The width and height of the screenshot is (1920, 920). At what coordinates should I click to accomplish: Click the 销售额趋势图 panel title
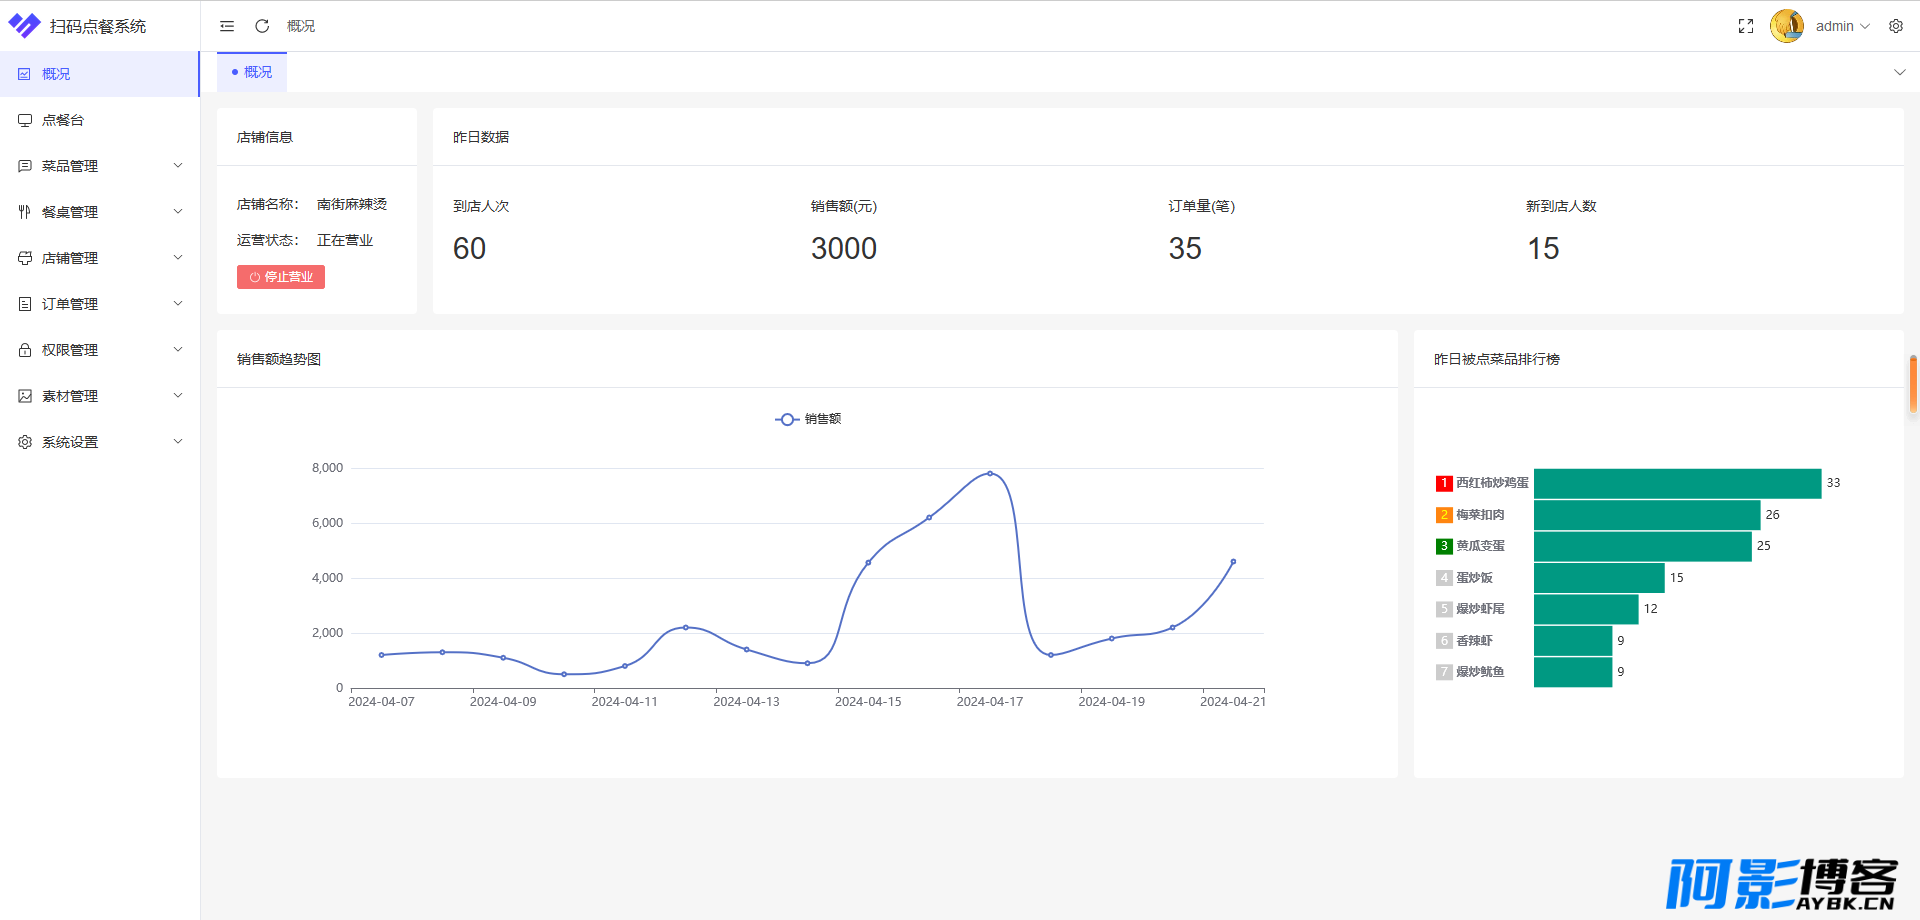279,359
